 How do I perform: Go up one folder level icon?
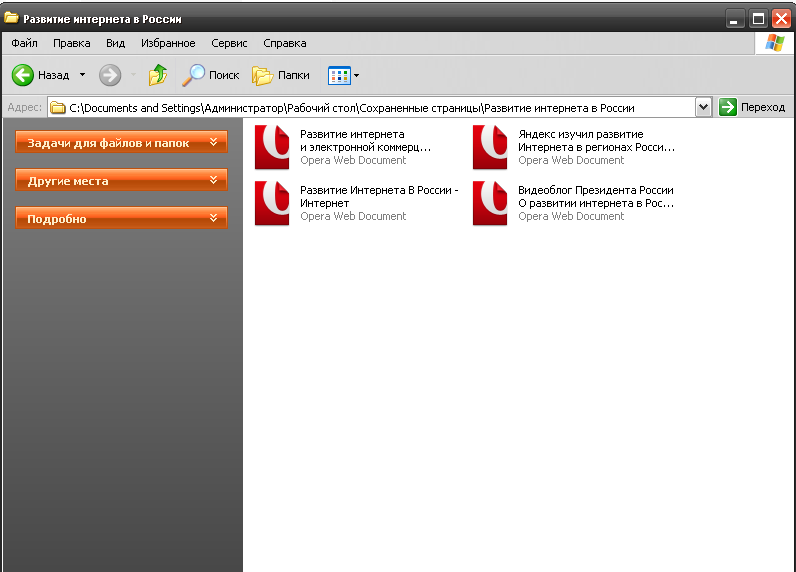[158, 75]
